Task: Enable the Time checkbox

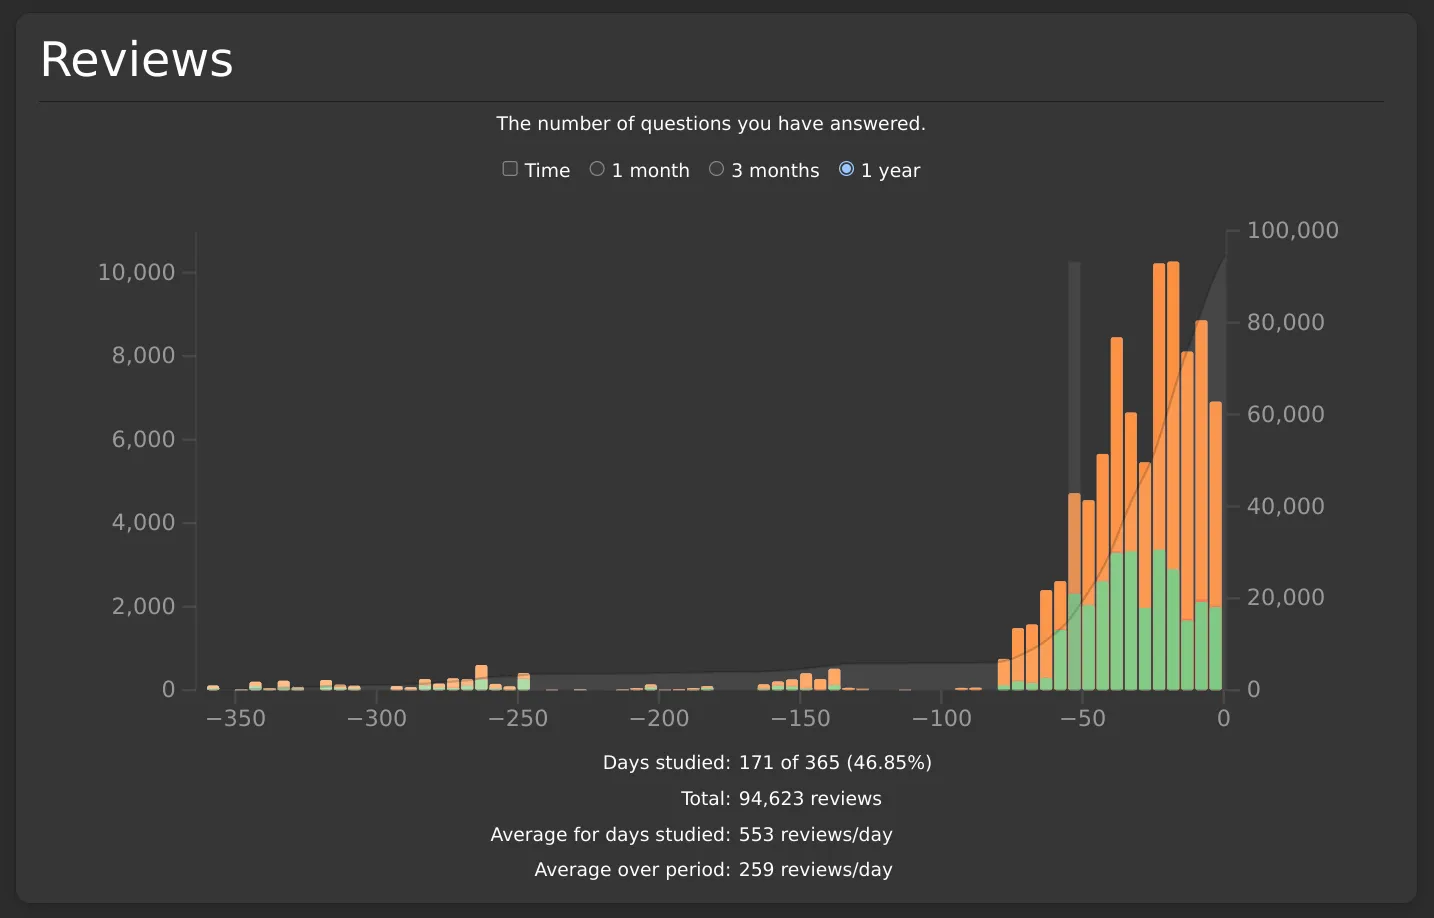Action: (510, 169)
